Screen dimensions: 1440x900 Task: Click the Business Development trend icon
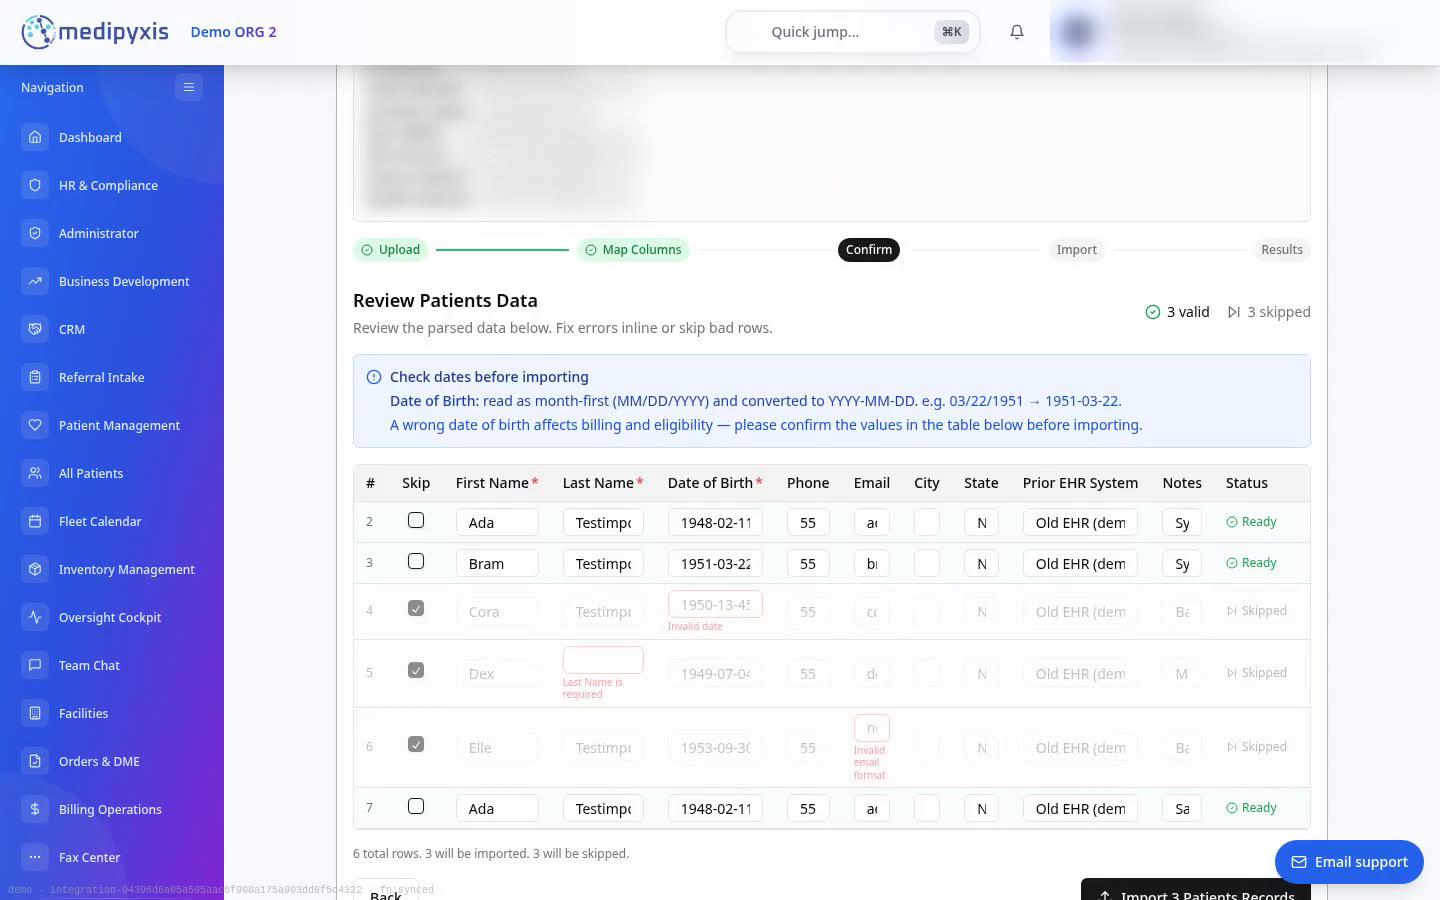pyautogui.click(x=35, y=281)
